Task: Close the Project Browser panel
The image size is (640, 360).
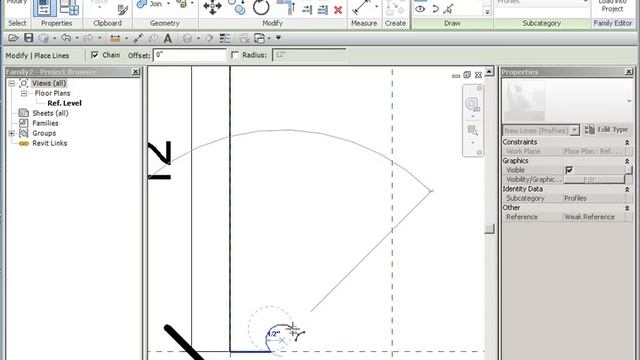Action: [x=136, y=72]
